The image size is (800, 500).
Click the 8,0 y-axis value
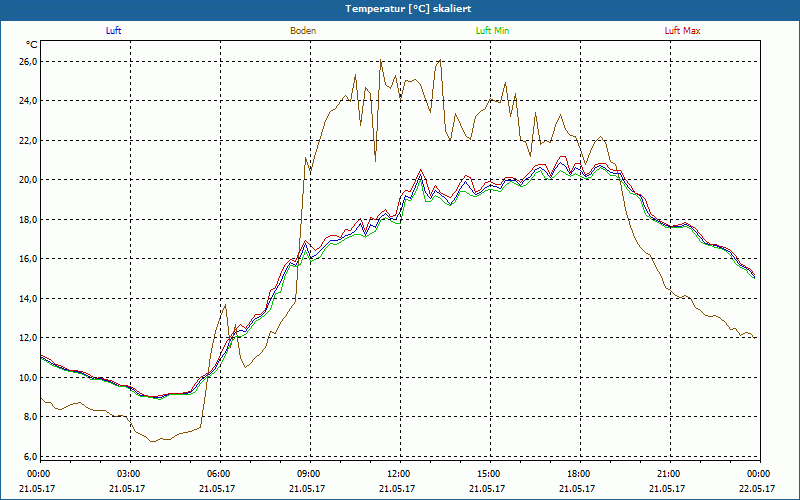pyautogui.click(x=30, y=417)
